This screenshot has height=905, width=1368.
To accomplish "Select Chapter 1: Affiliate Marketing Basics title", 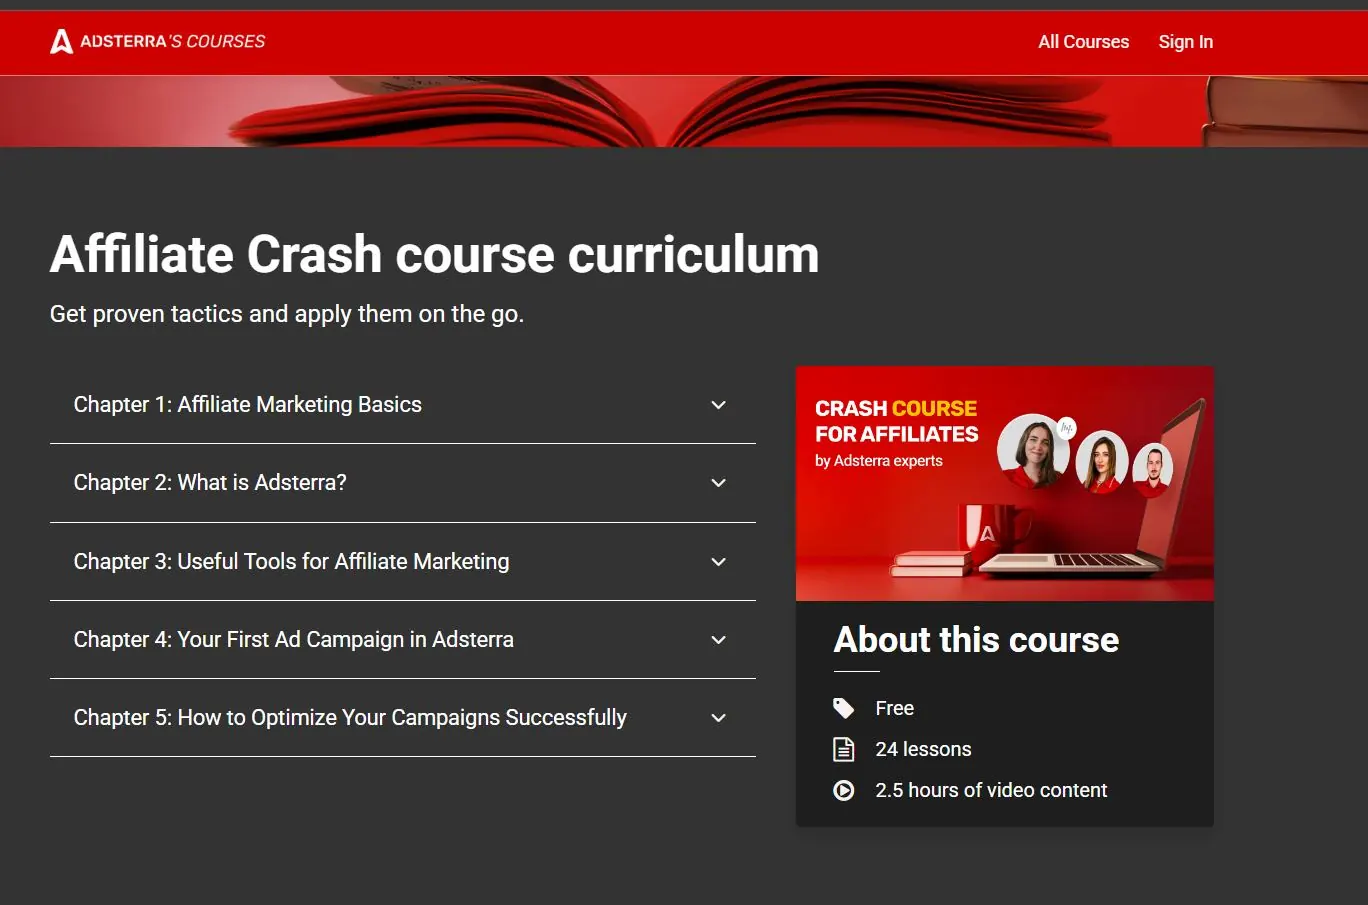I will click(247, 405).
